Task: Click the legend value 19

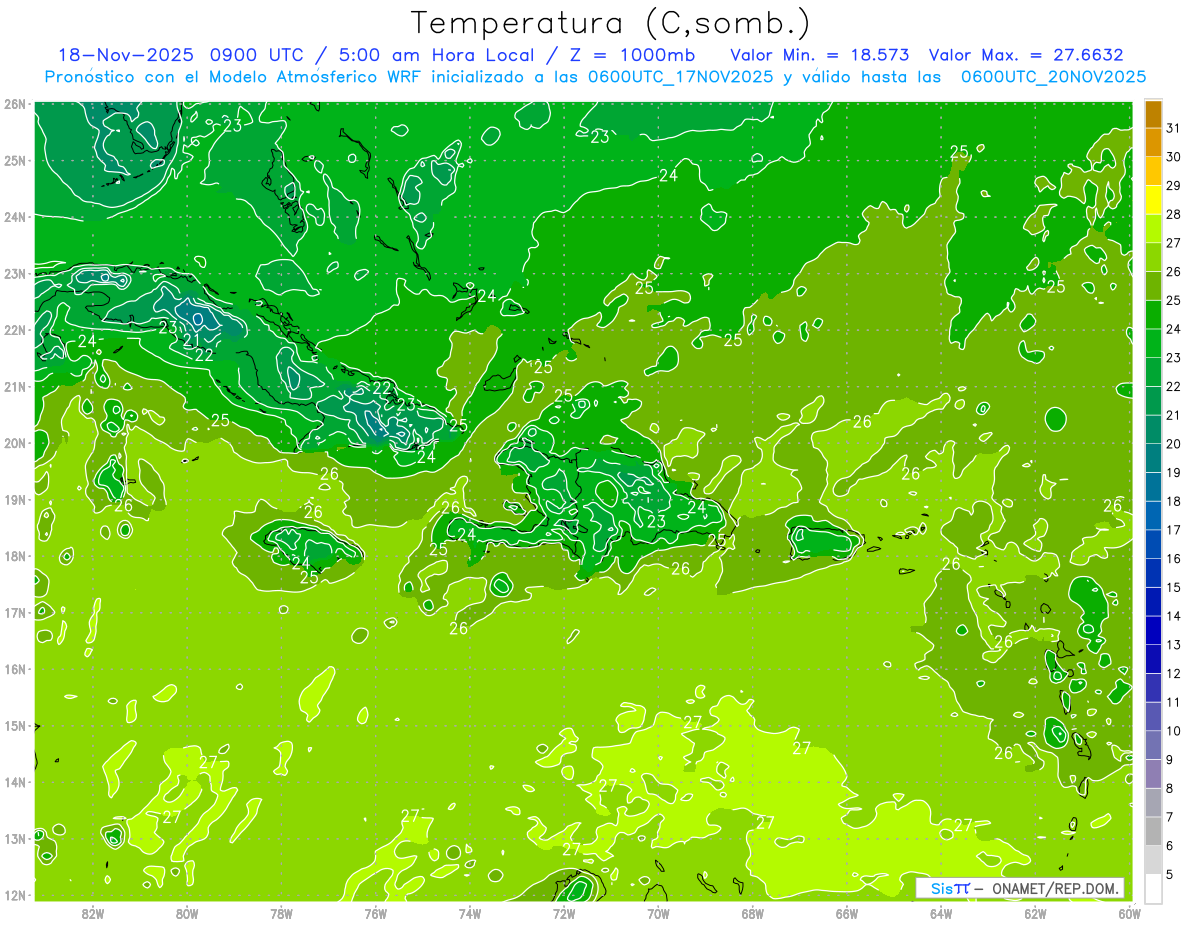Action: point(1173,473)
